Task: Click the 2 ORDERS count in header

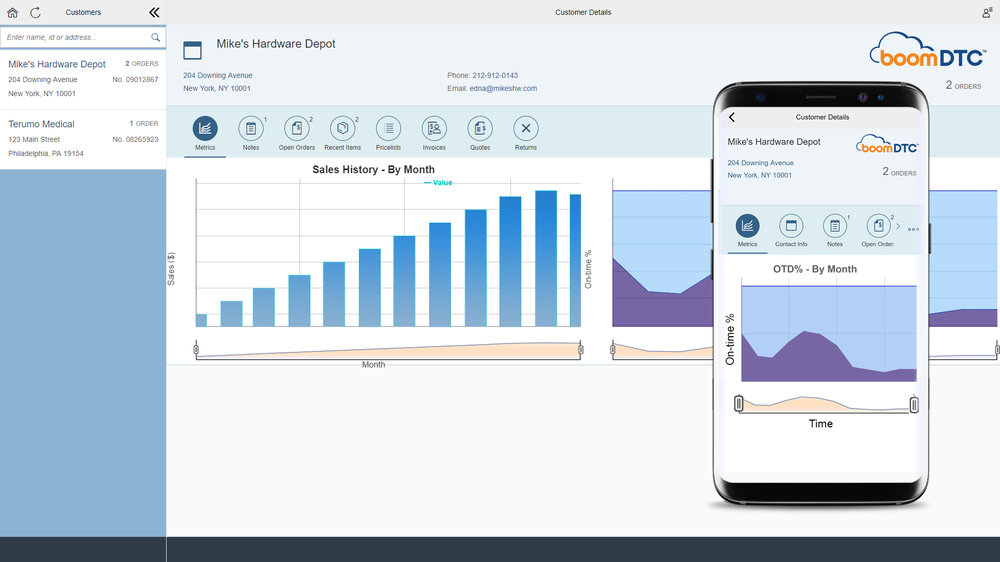Action: [x=963, y=85]
